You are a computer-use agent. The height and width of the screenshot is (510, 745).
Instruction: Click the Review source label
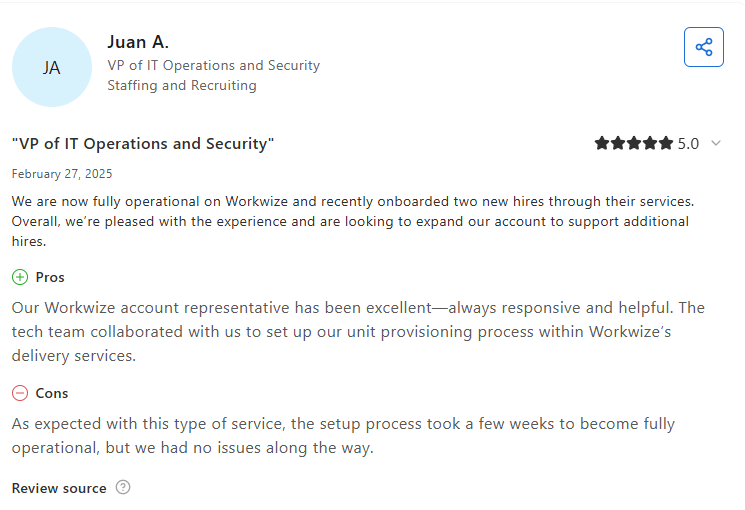(x=59, y=488)
